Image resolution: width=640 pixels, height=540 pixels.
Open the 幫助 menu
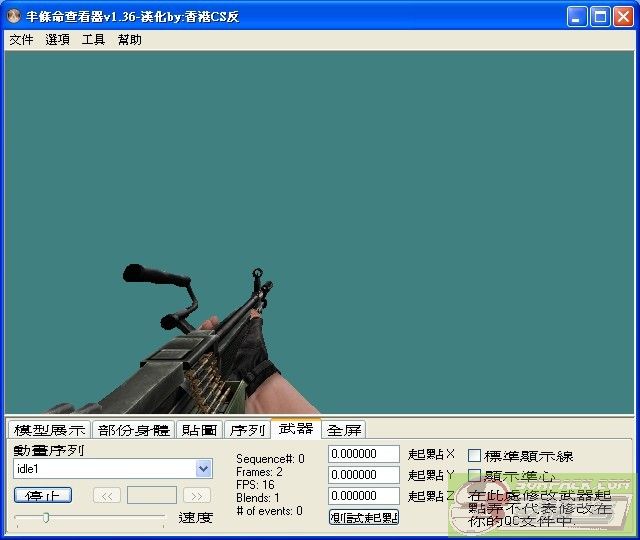pos(129,40)
